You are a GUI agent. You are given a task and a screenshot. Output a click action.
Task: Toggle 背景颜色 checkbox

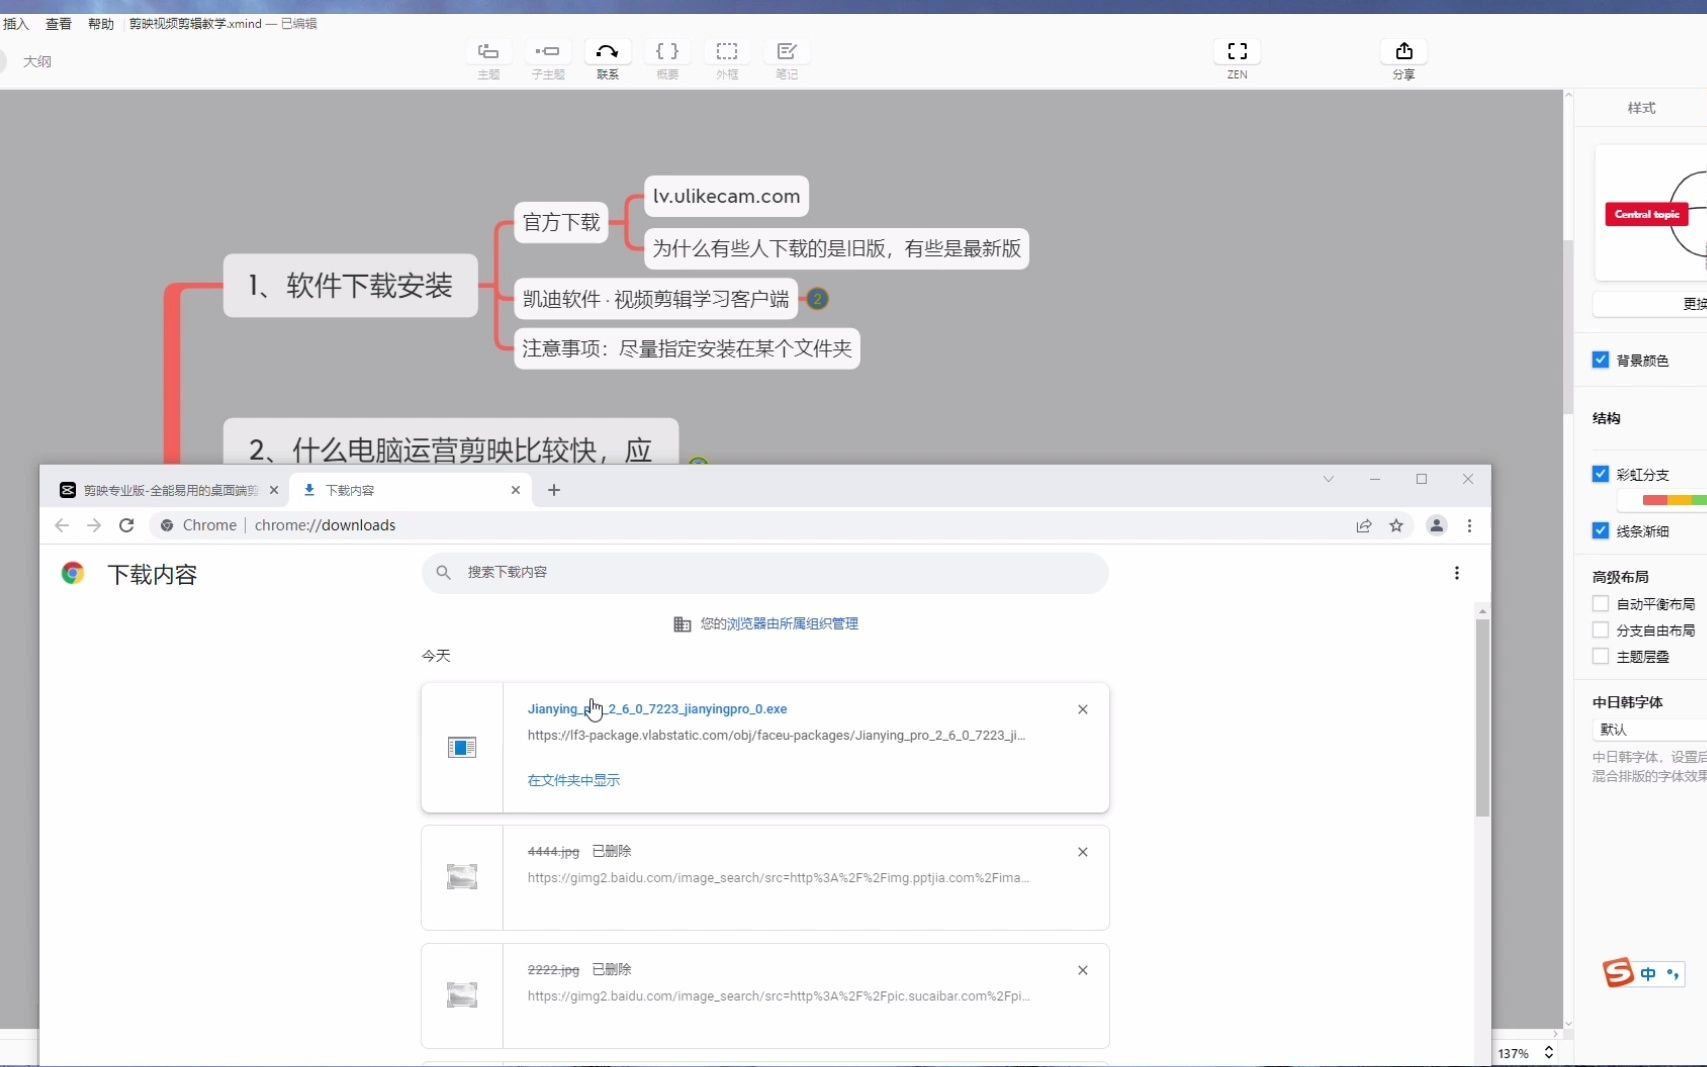click(x=1601, y=360)
